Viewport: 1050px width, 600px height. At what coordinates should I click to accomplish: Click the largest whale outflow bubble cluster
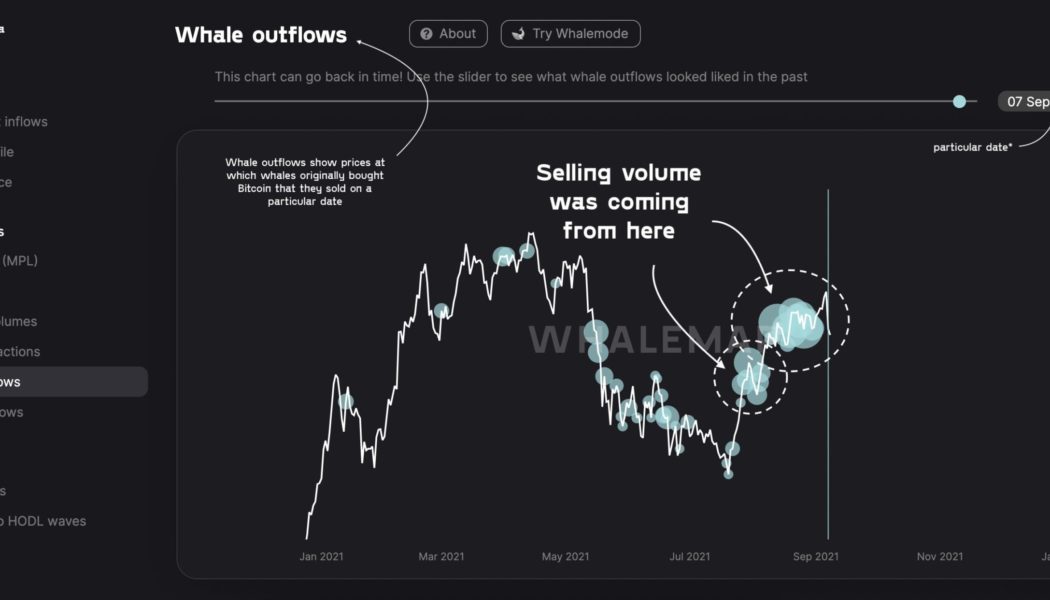coord(790,325)
